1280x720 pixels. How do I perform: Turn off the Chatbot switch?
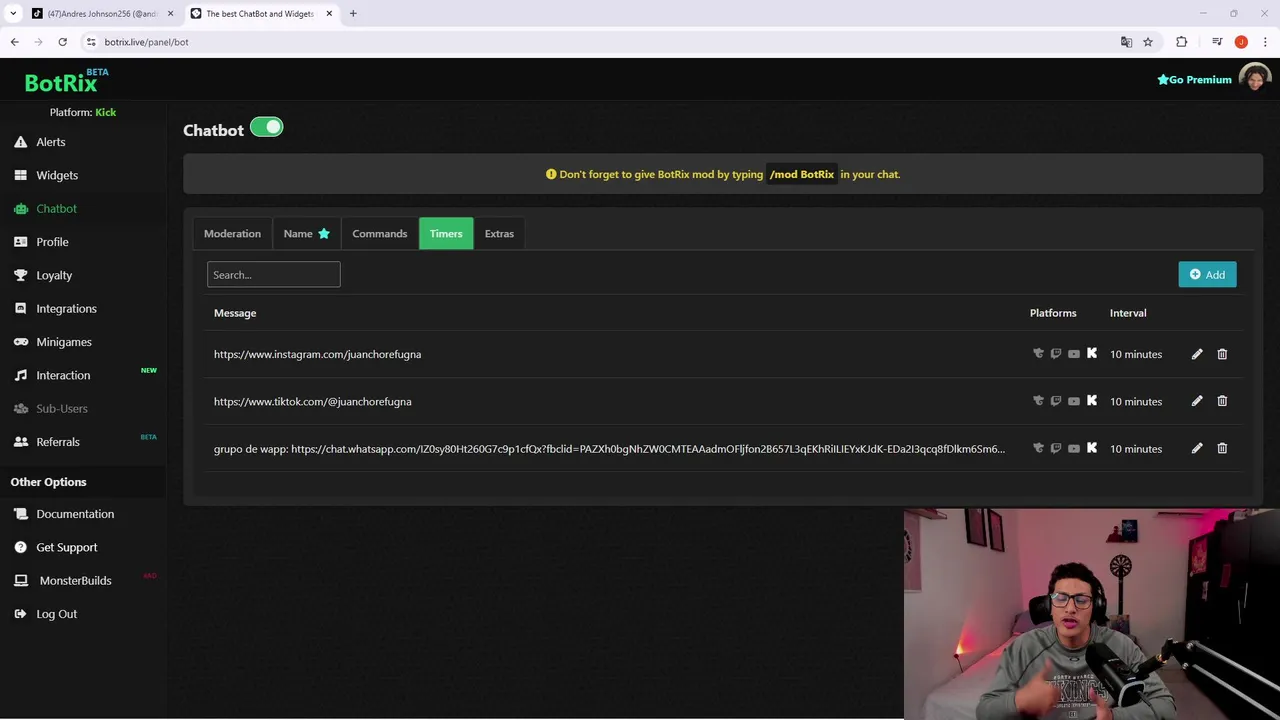(267, 127)
